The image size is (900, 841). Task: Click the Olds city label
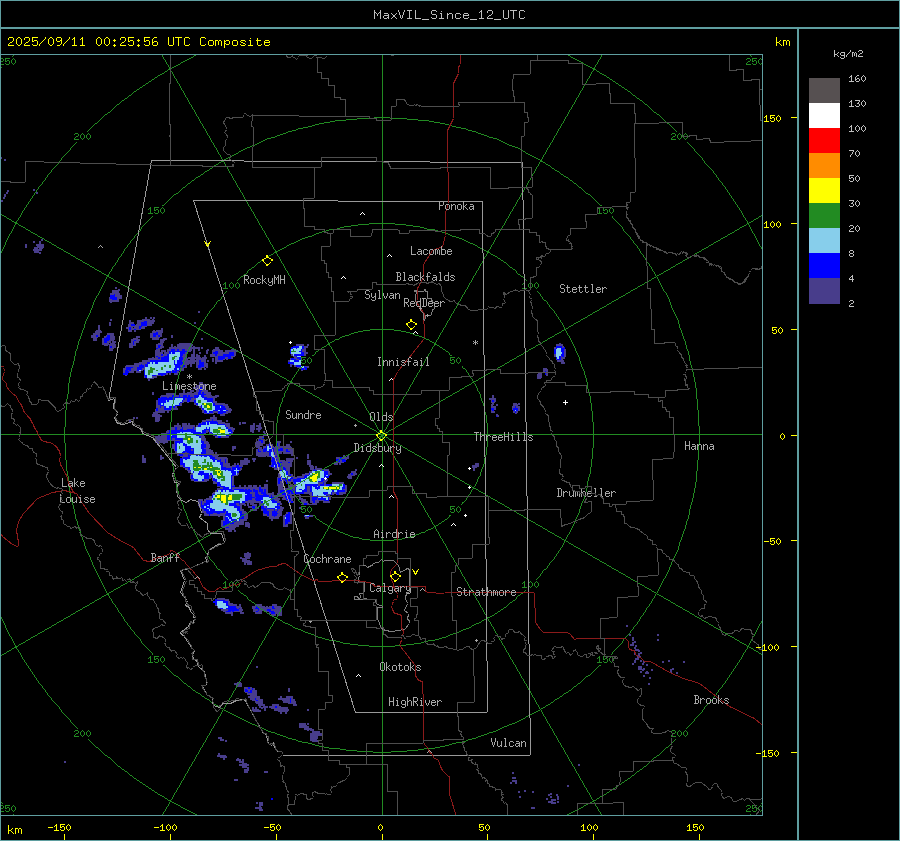click(381, 417)
